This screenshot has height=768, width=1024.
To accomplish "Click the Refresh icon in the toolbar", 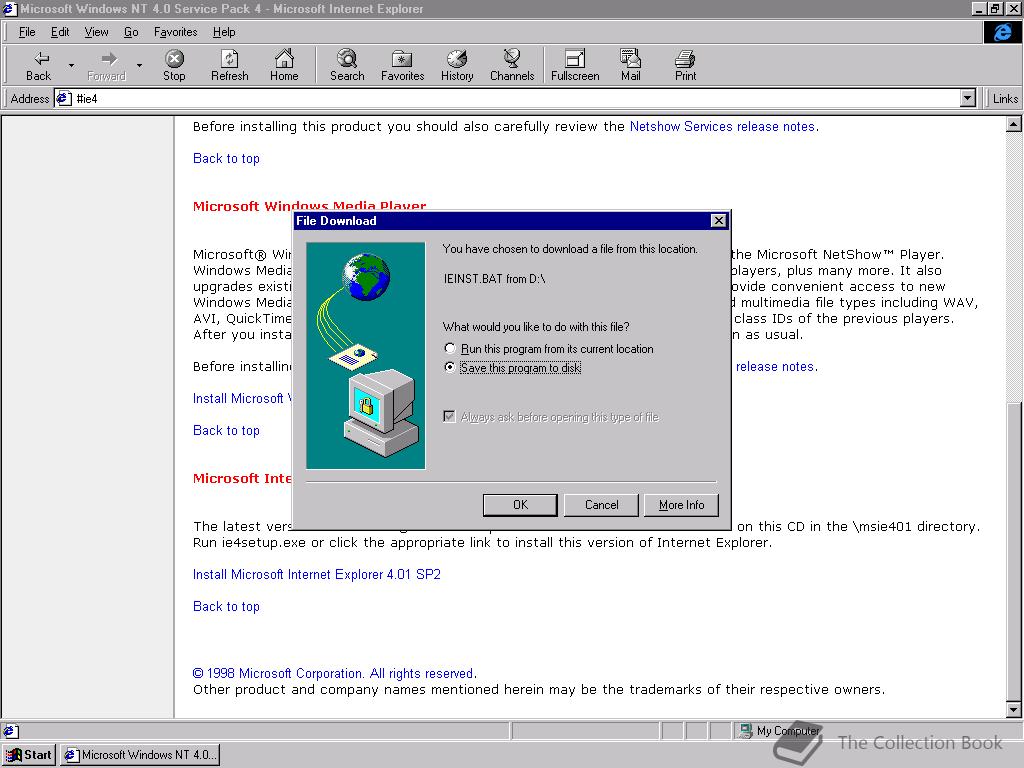I will (x=229, y=64).
